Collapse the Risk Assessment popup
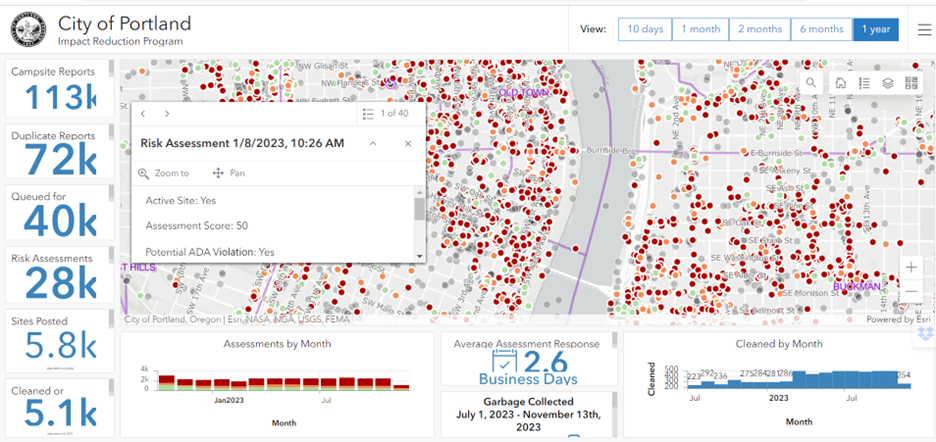The width and height of the screenshot is (936, 442). coord(372,143)
